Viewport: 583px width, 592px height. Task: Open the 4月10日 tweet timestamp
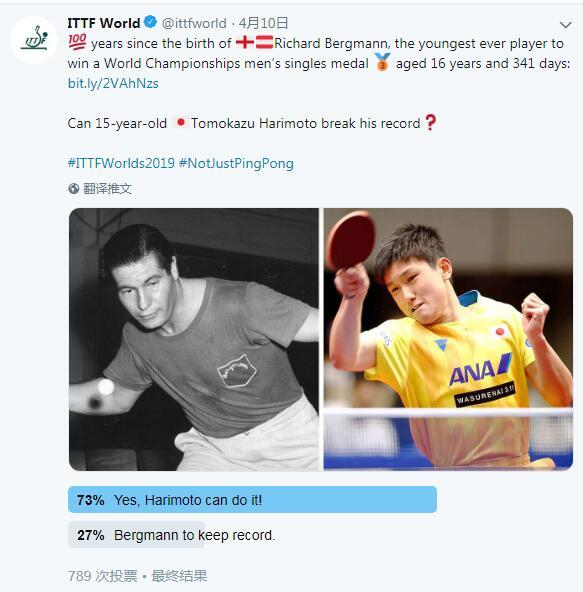pos(263,23)
